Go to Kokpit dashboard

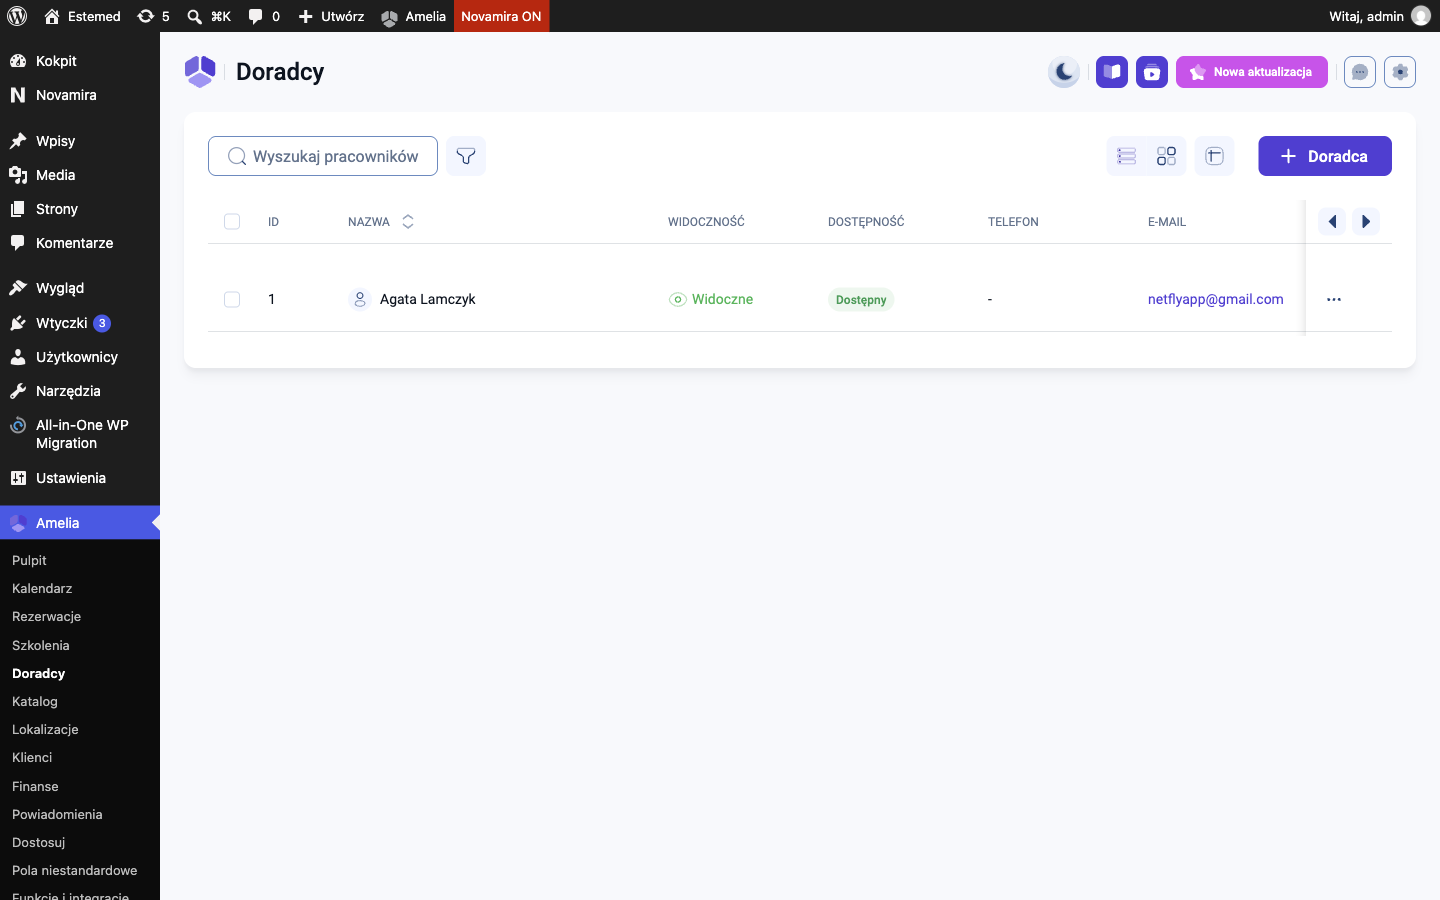pyautogui.click(x=80, y=61)
